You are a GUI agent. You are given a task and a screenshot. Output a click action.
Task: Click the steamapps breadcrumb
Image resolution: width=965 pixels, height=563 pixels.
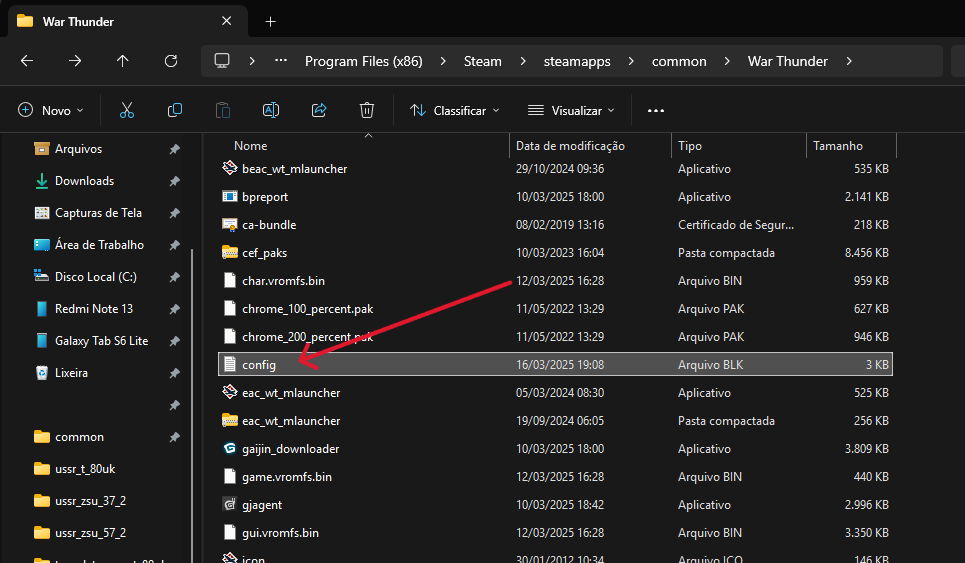(577, 61)
